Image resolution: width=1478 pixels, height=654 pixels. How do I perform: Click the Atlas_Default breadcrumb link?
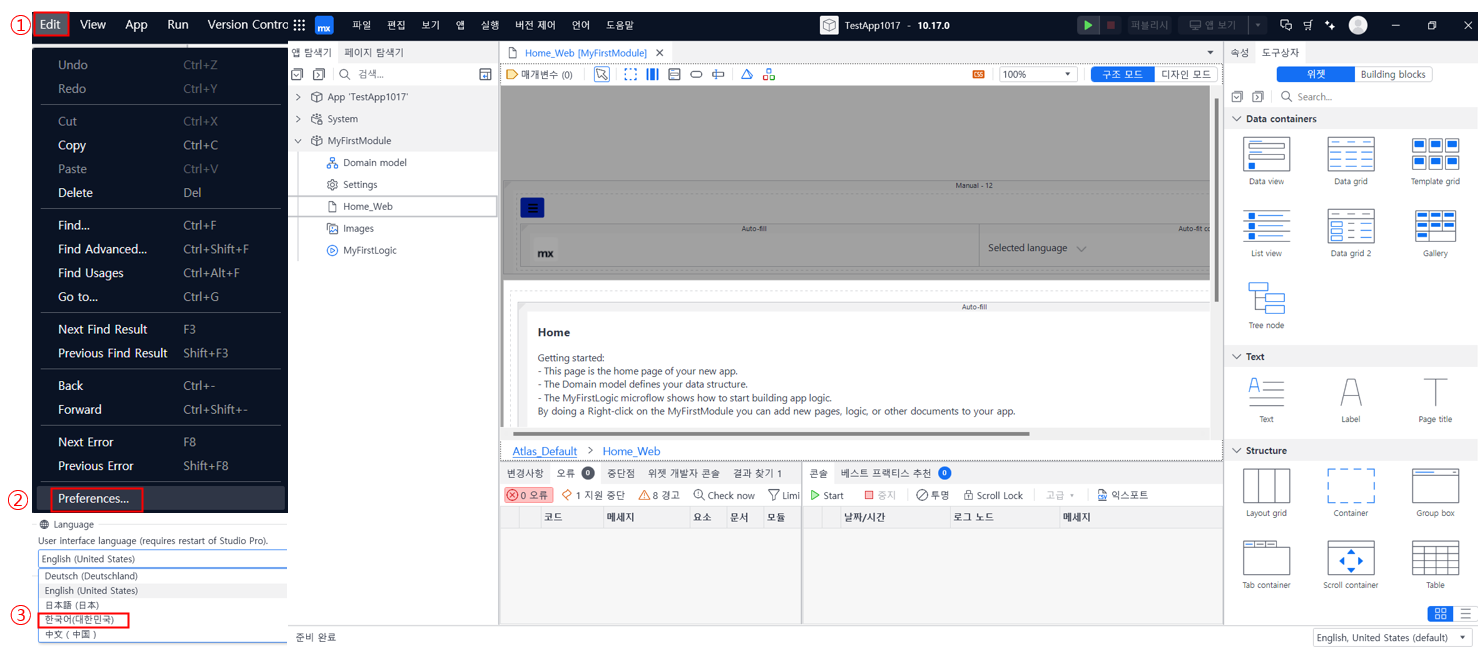[x=545, y=451]
